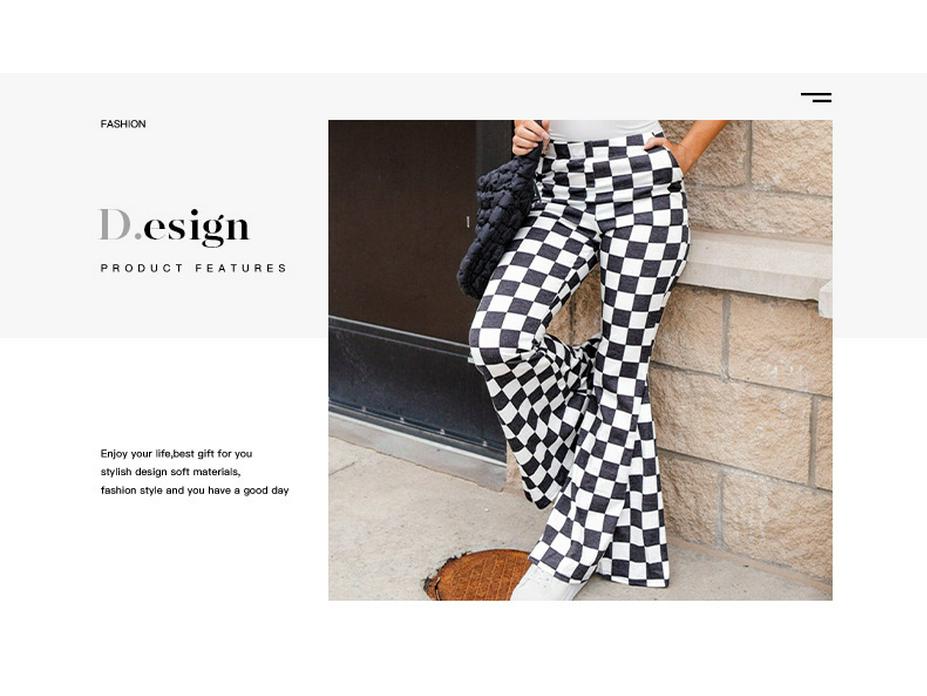Image resolution: width=927 pixels, height=696 pixels.
Task: Open the checkered pants product image
Action: click(580, 360)
